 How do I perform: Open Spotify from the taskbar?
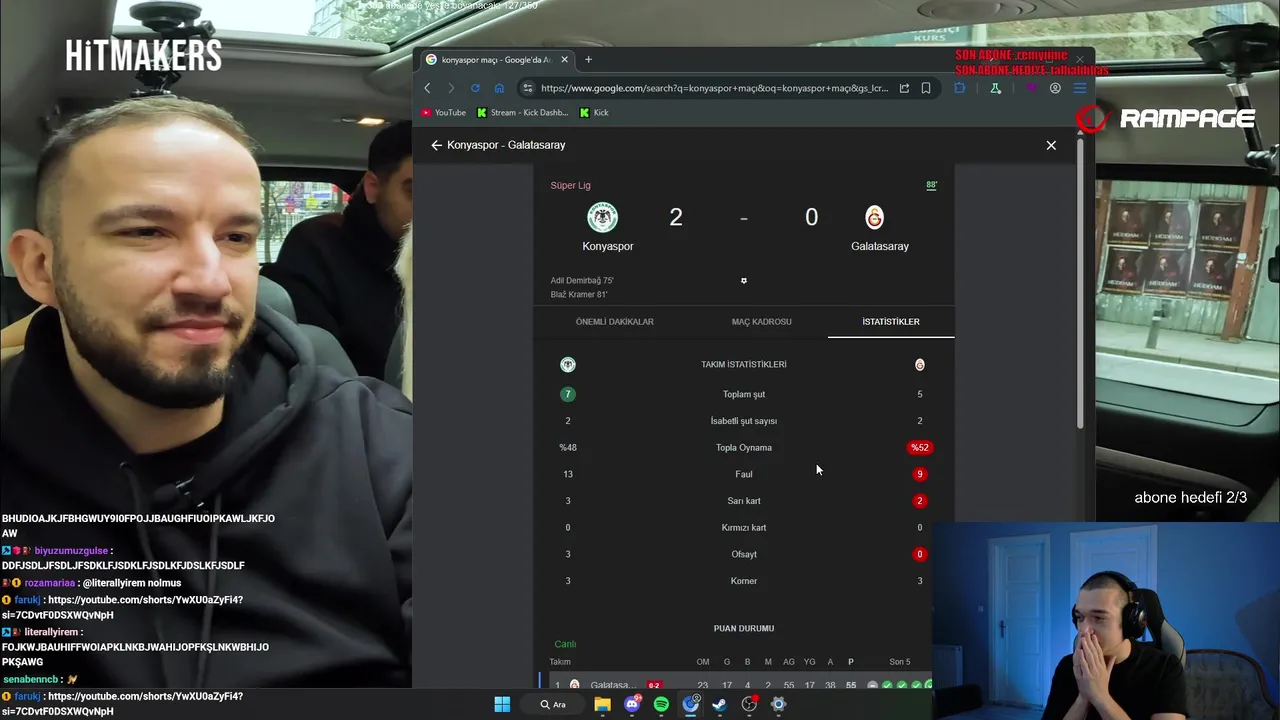[x=661, y=704]
